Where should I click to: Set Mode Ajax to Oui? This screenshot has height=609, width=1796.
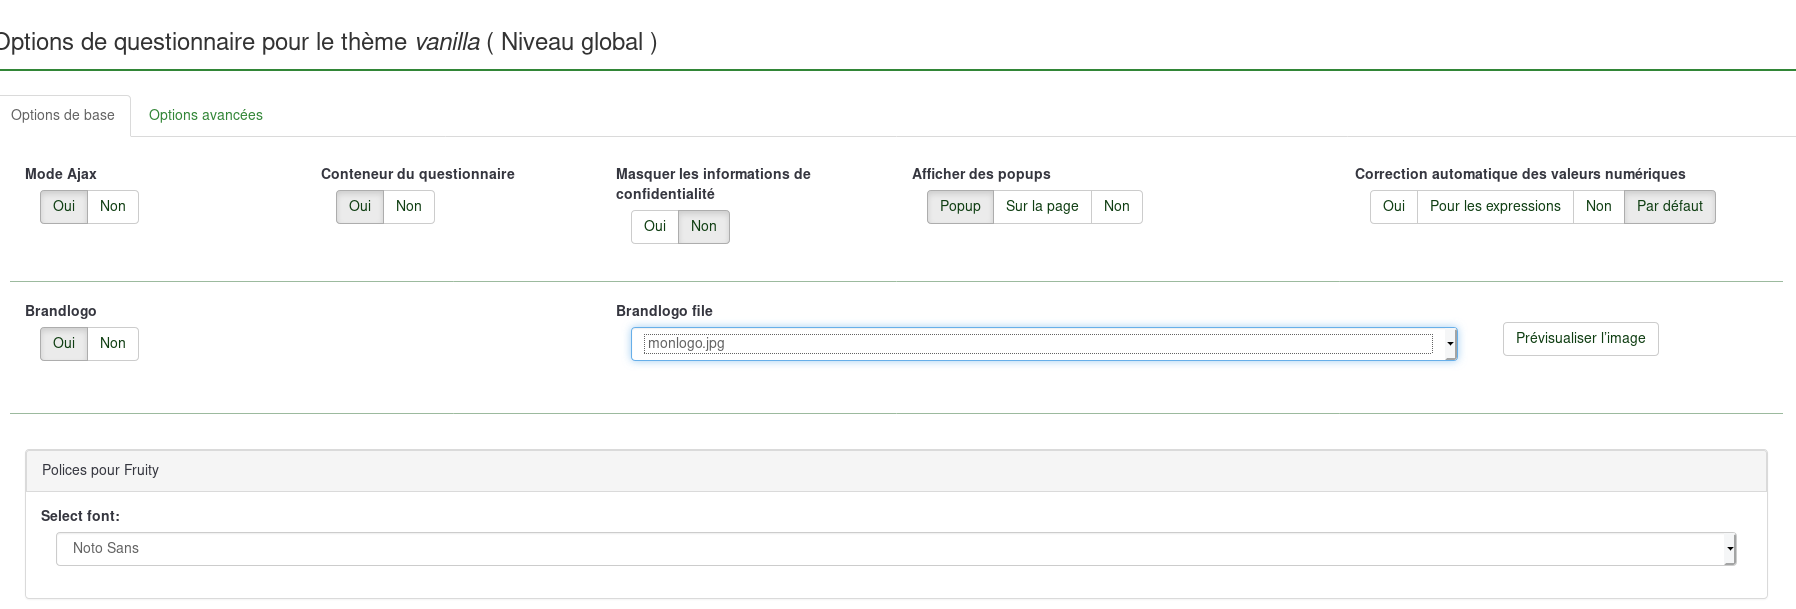pyautogui.click(x=64, y=206)
